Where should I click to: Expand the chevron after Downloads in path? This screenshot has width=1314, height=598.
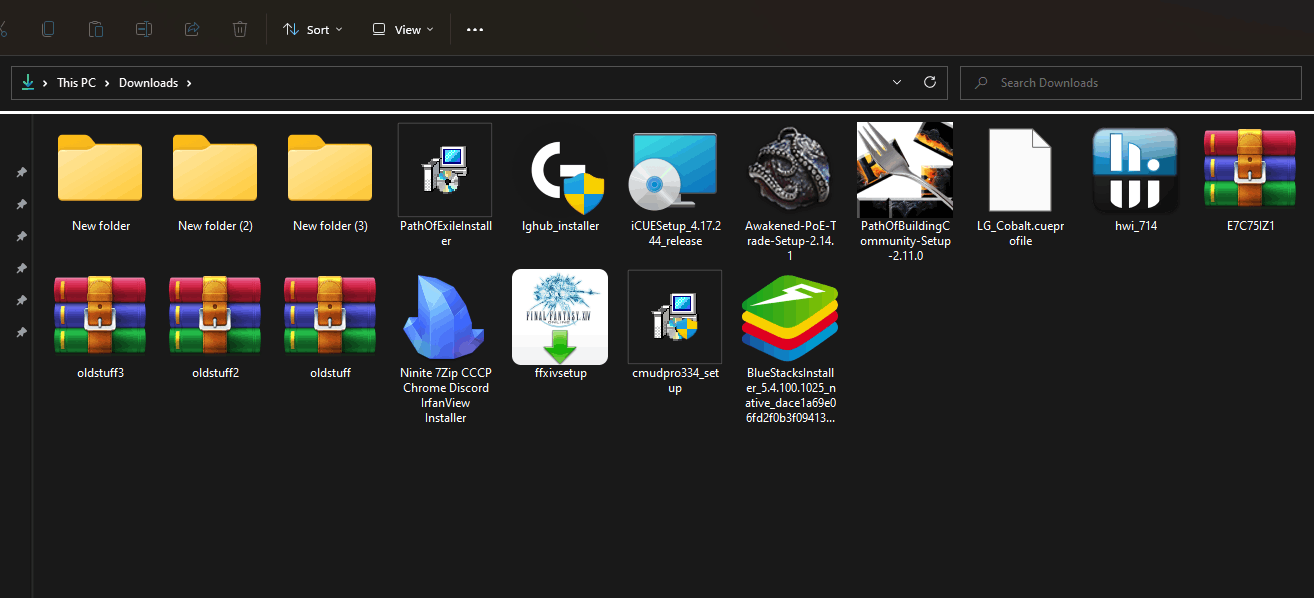(x=189, y=83)
